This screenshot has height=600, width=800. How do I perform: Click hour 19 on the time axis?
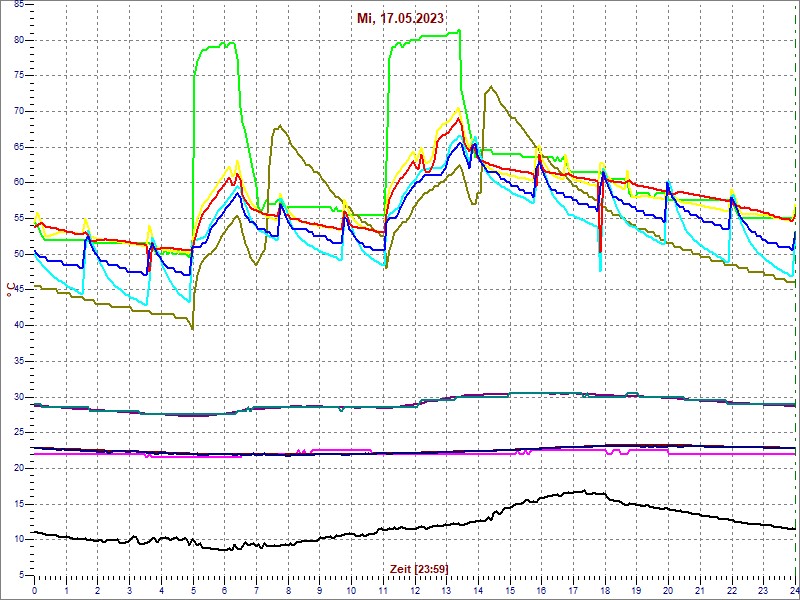637,589
